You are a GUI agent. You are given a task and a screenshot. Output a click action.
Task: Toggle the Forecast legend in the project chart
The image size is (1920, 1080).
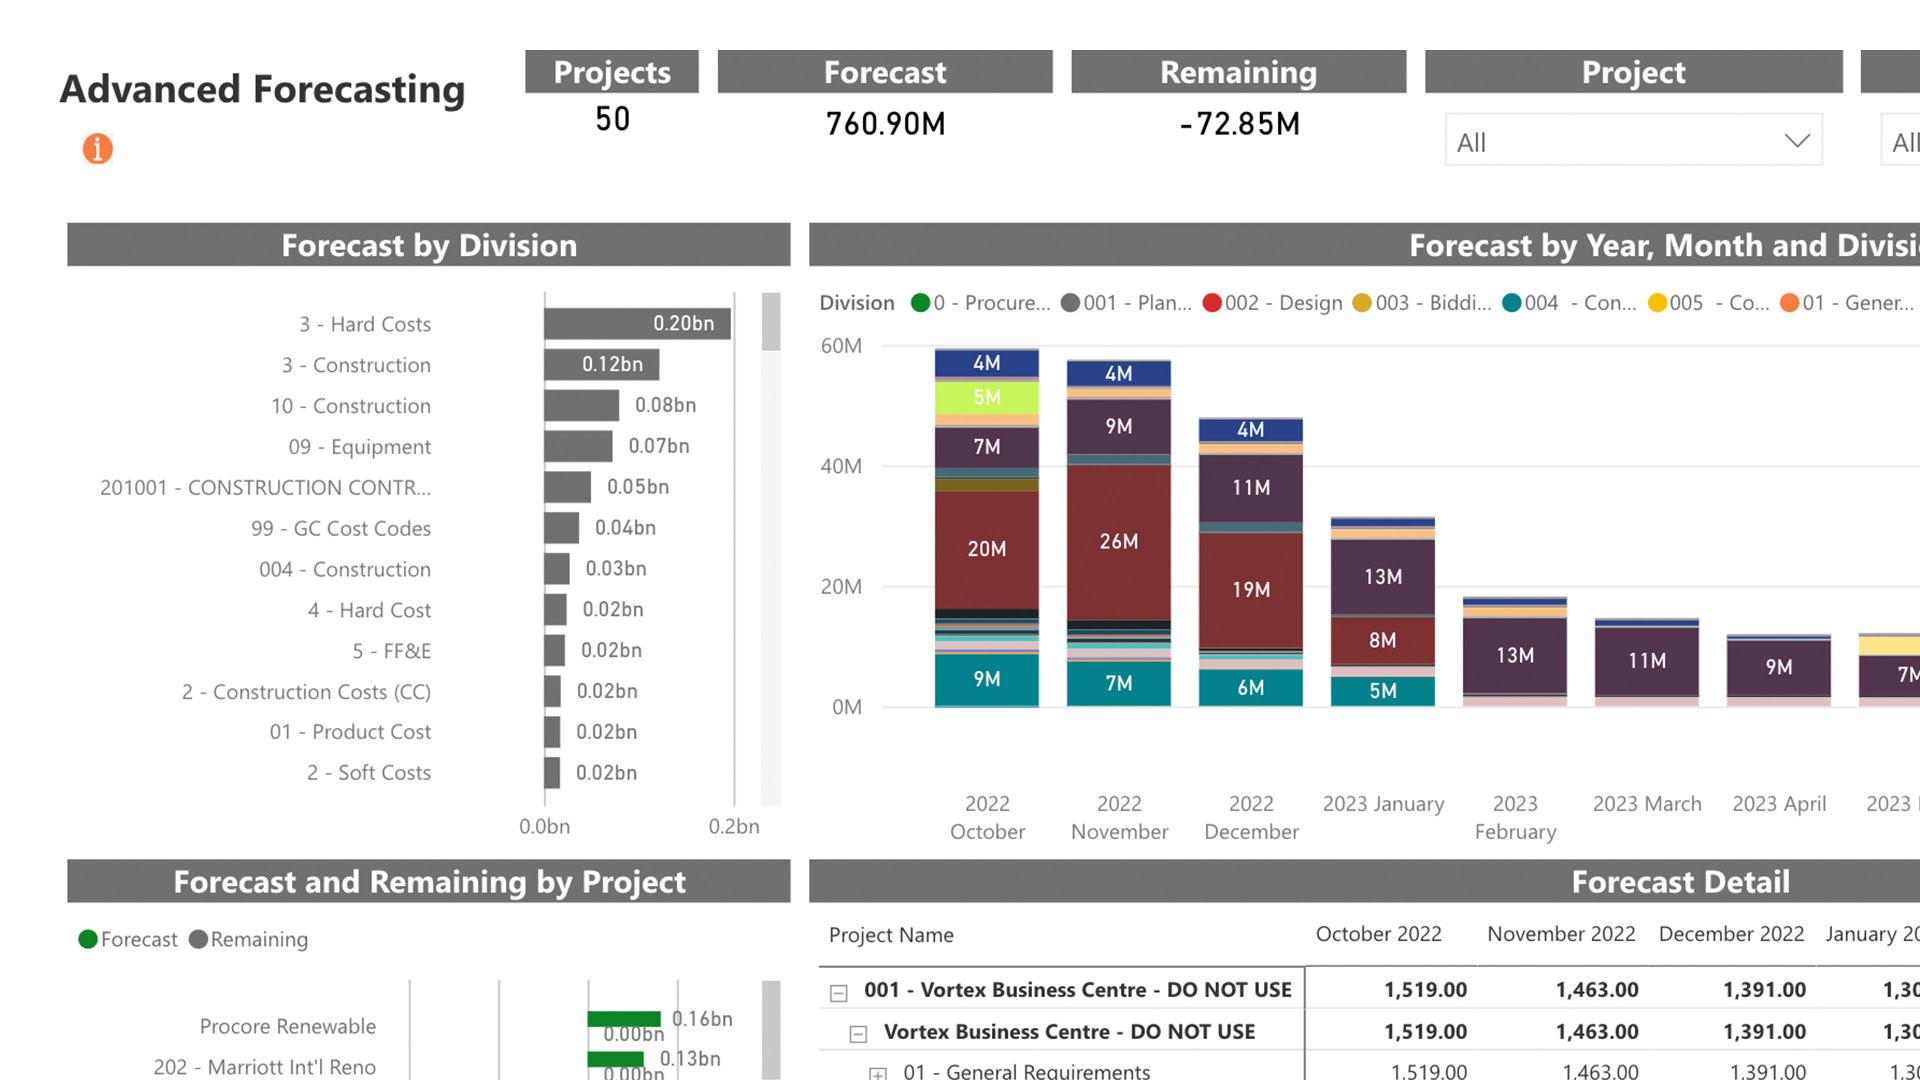tap(88, 939)
